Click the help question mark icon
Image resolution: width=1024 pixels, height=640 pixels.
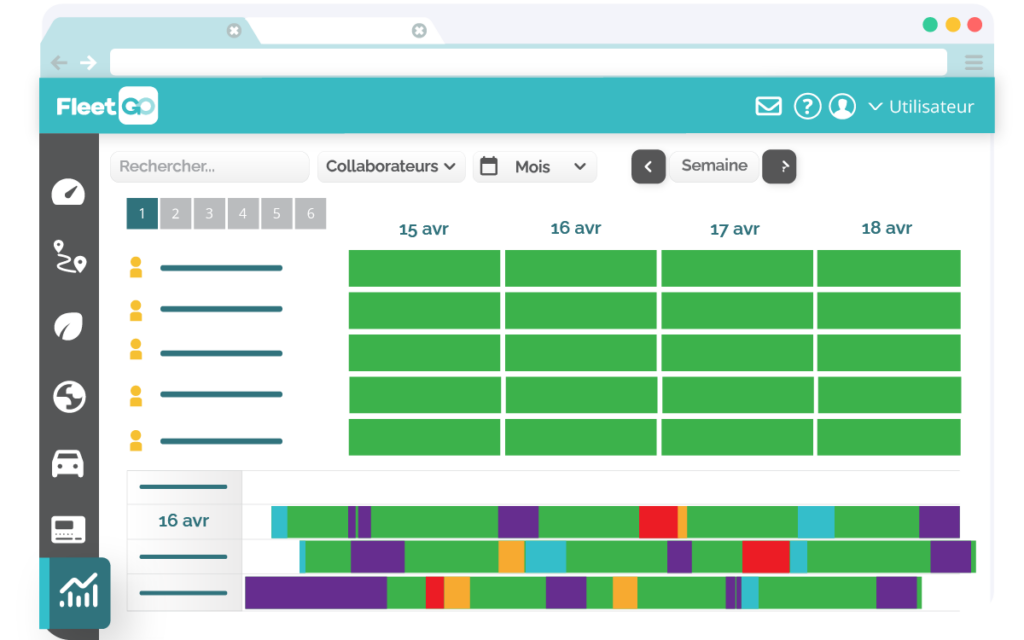[807, 106]
